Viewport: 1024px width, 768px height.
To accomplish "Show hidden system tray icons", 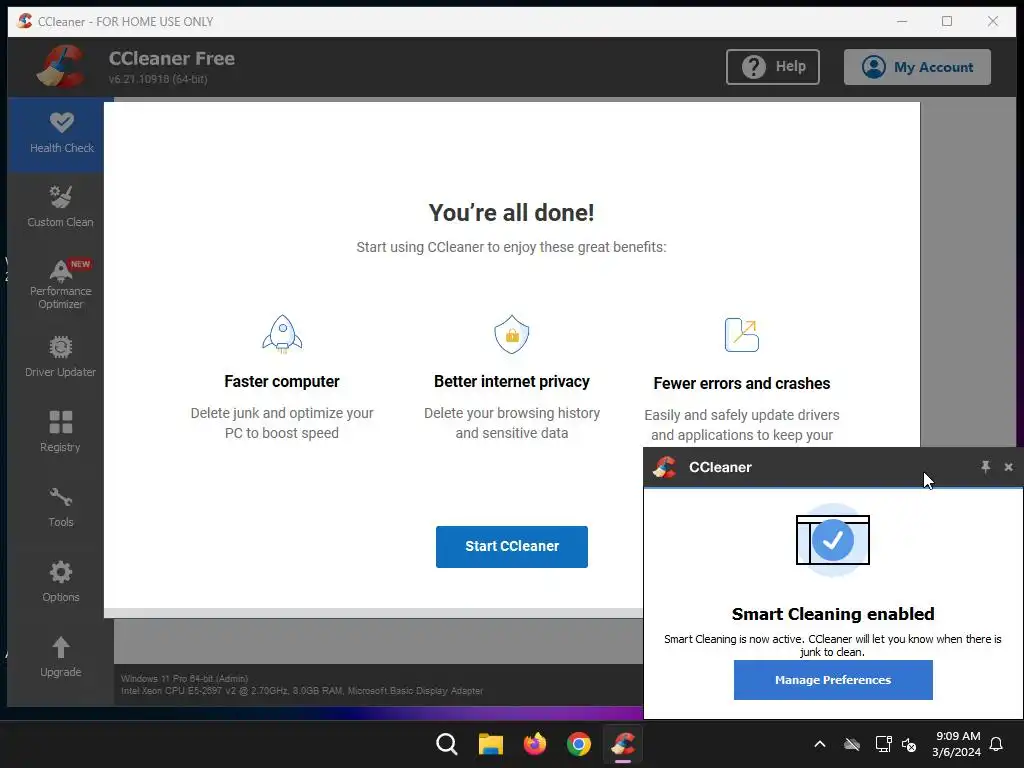I will (820, 744).
